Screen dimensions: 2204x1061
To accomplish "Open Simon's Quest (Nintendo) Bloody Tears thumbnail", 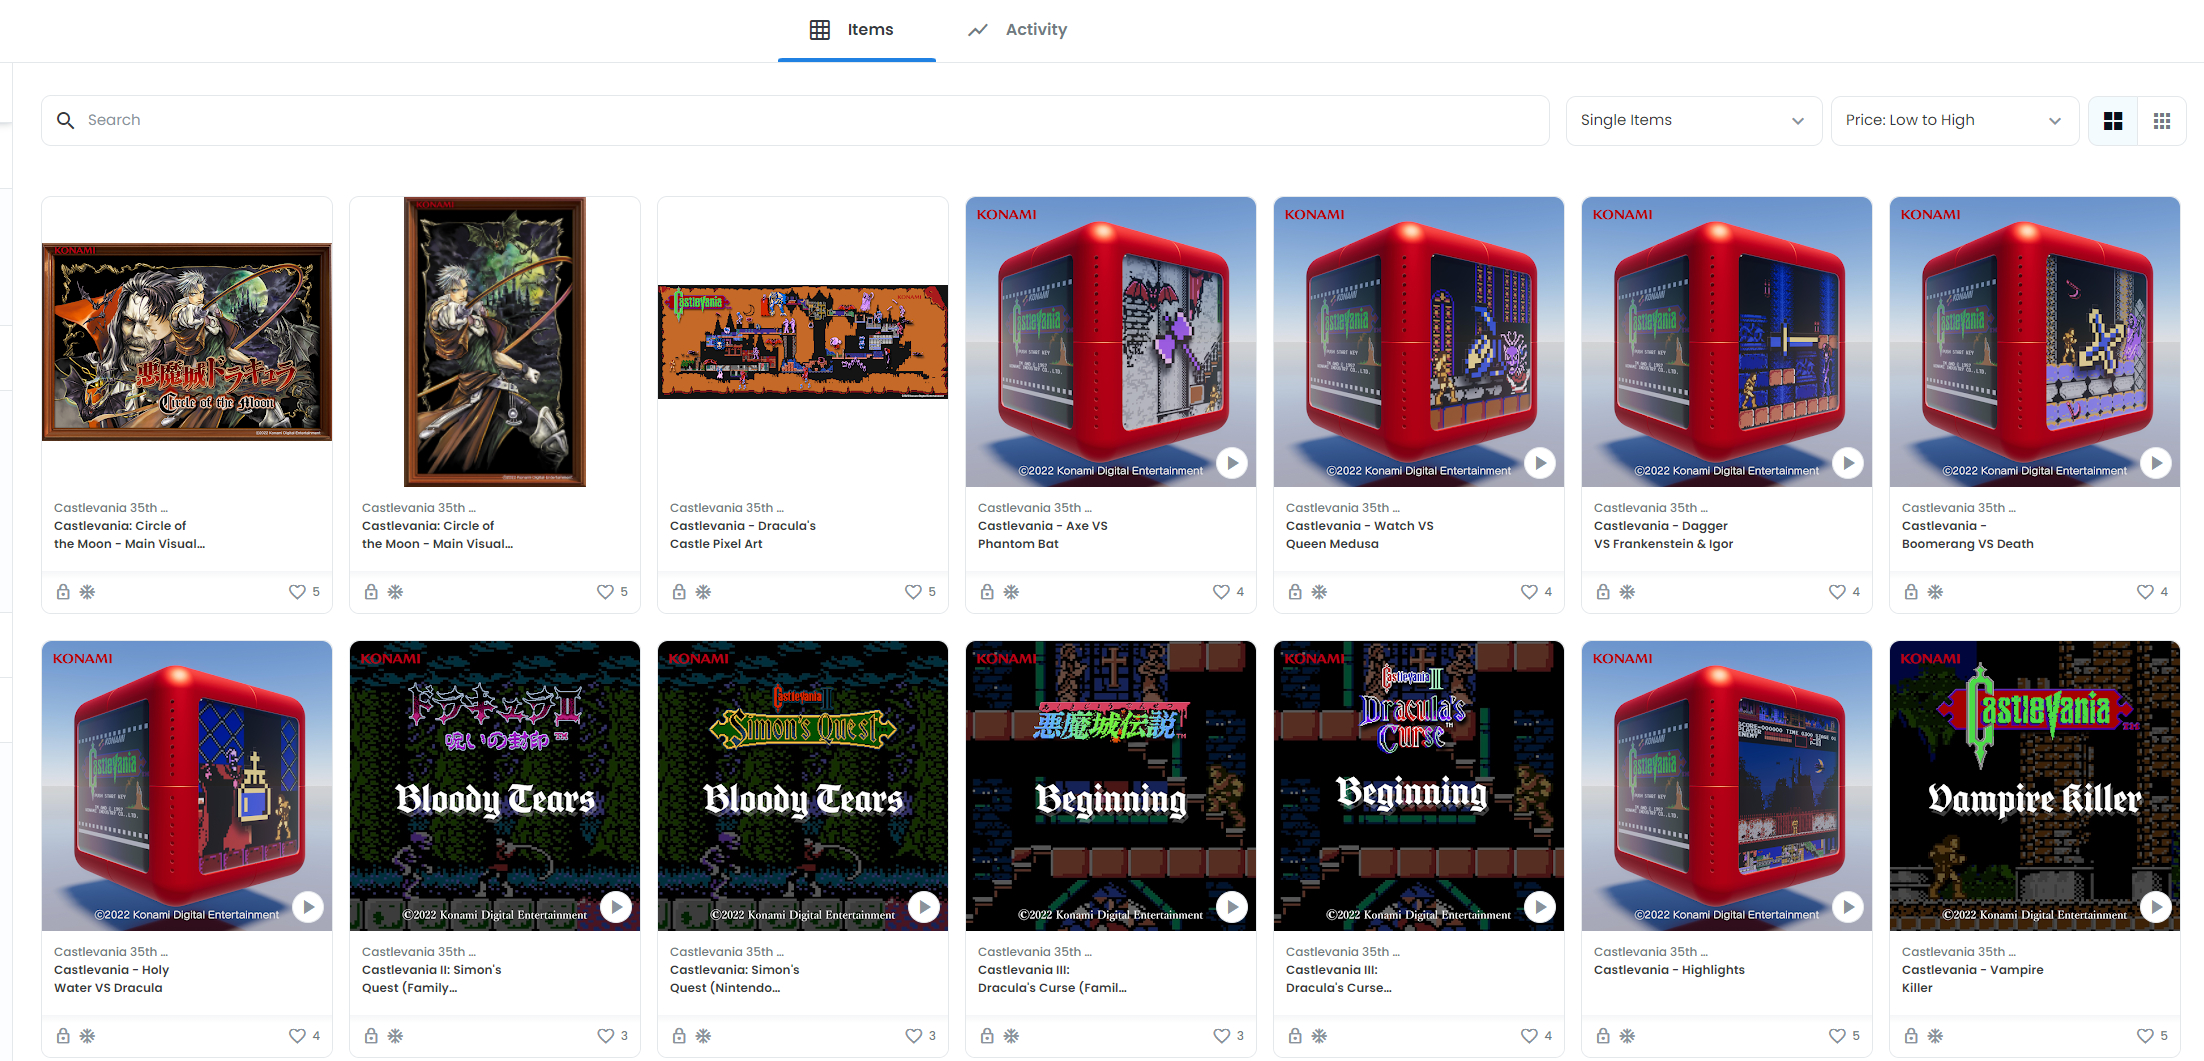I will 803,786.
